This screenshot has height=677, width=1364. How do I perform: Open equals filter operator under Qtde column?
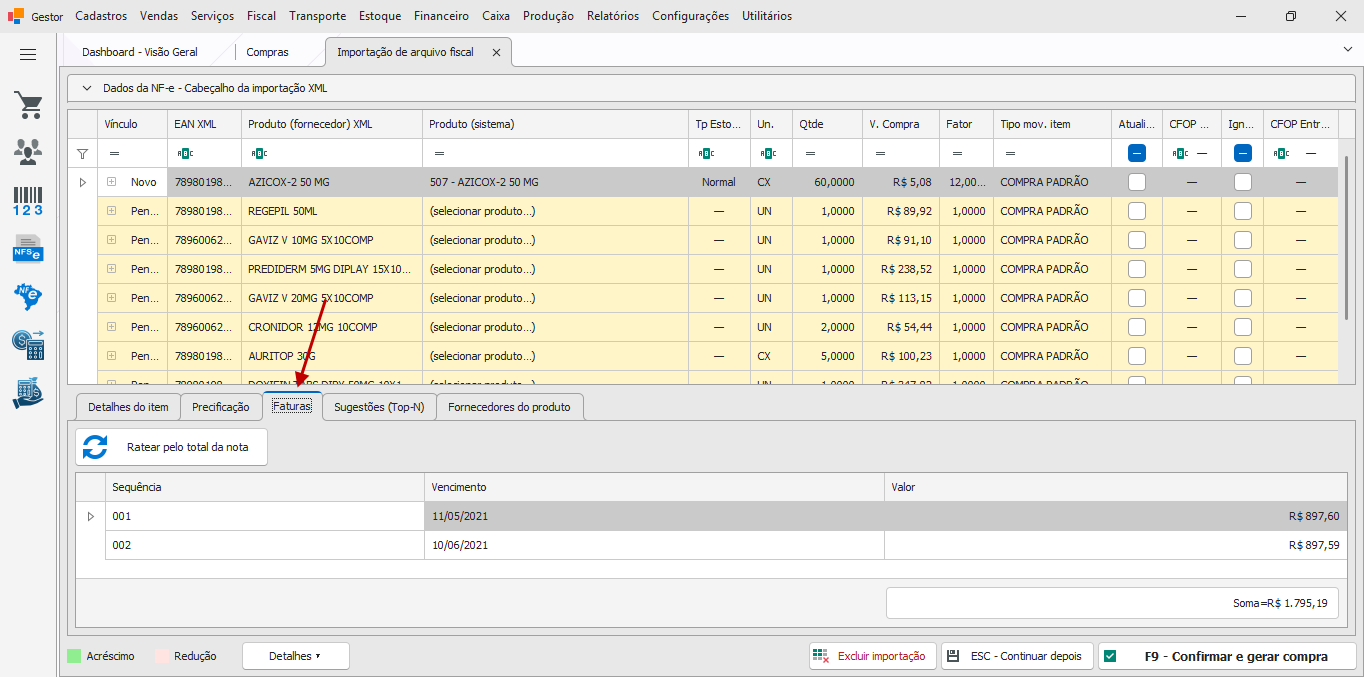tap(810, 153)
